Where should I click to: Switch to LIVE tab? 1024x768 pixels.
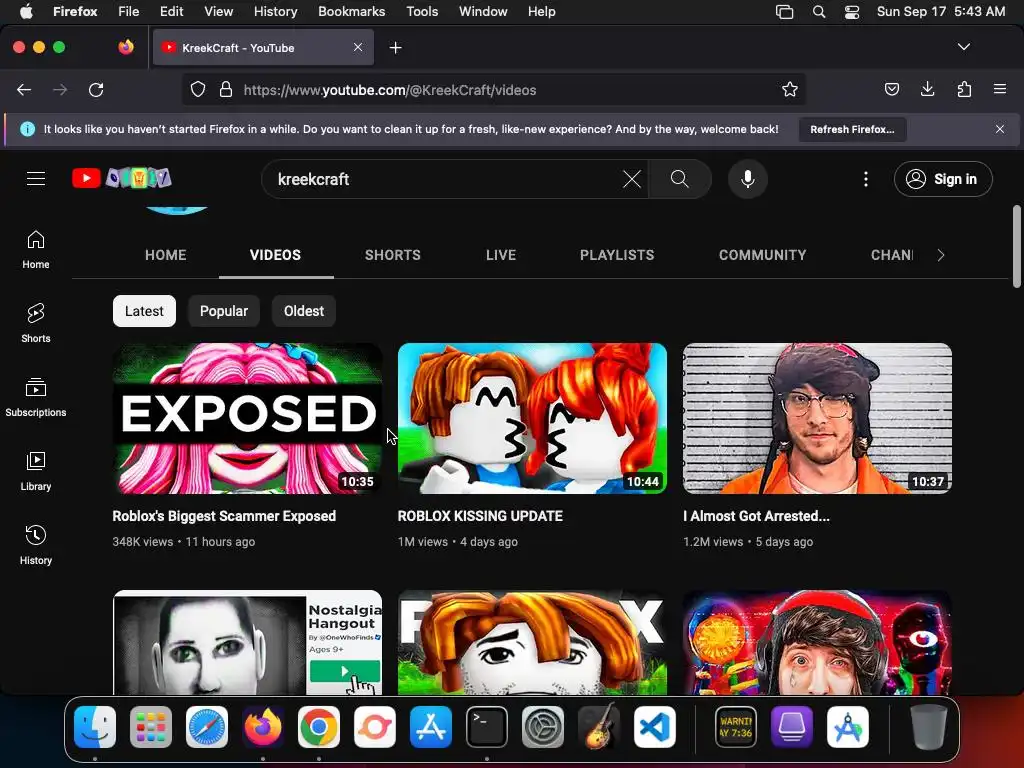[501, 255]
